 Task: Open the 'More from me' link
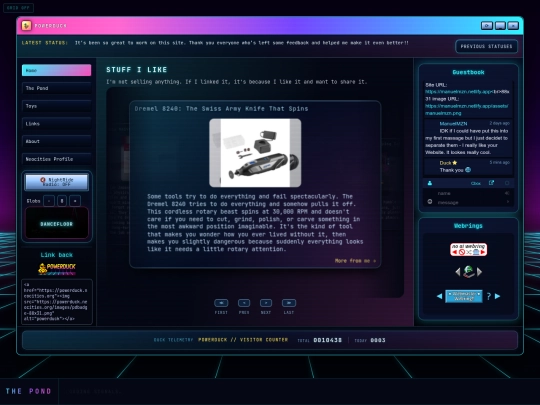coord(355,261)
